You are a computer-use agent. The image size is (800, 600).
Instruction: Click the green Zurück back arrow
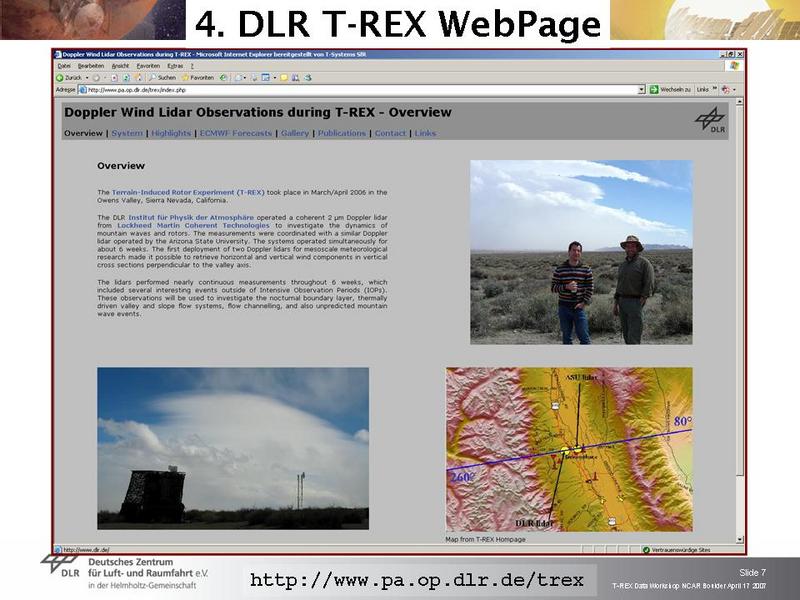[60, 78]
